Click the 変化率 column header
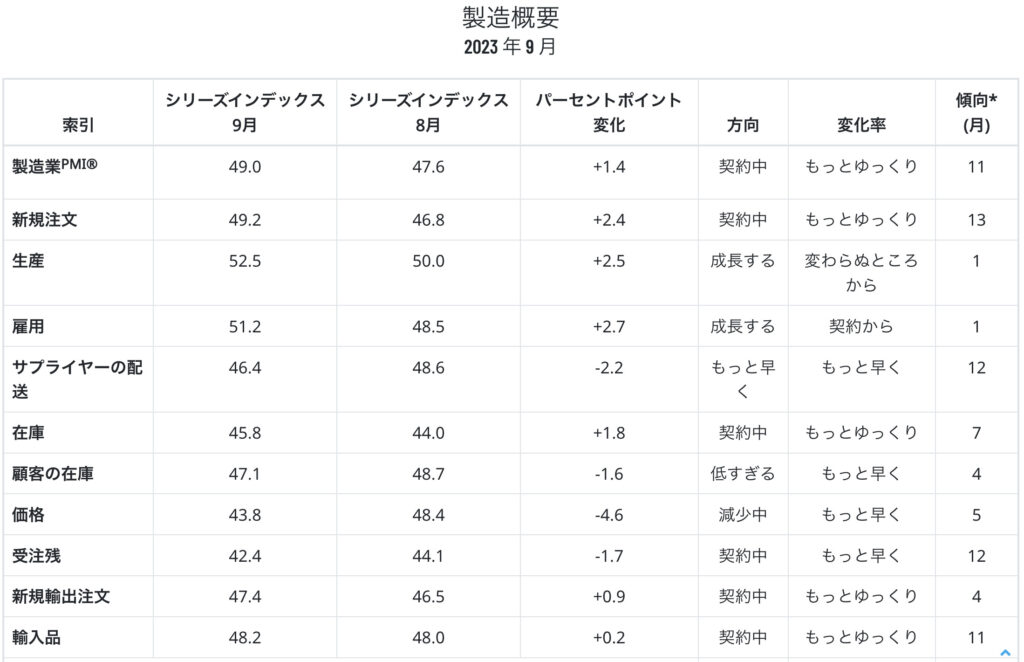This screenshot has width=1024, height=662. tap(861, 125)
